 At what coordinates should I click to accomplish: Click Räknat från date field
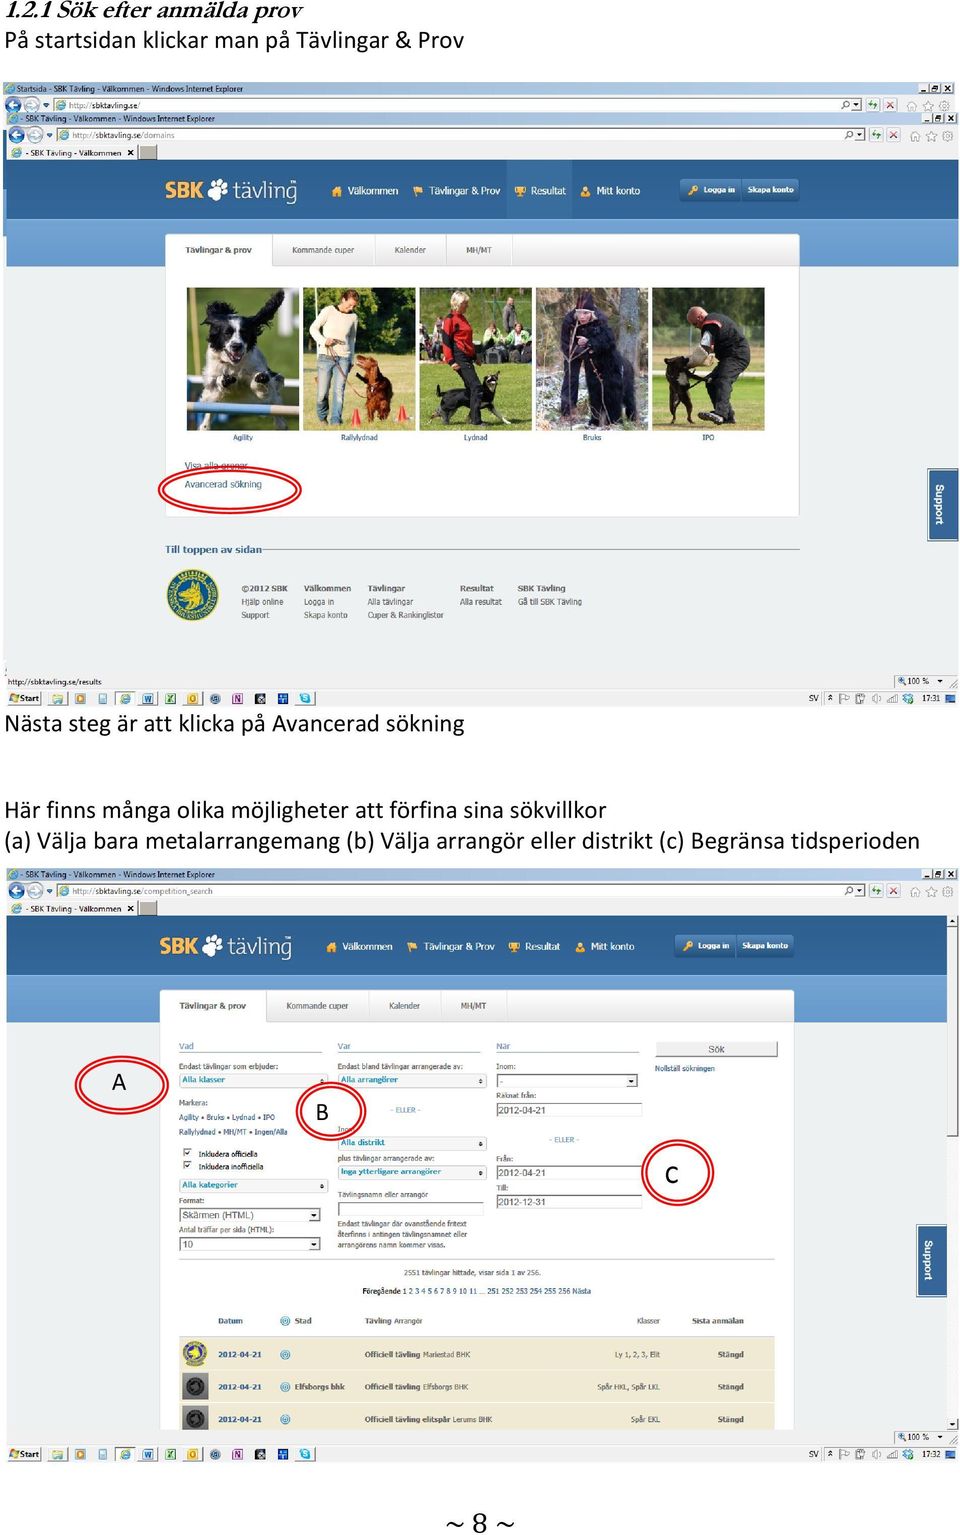(x=568, y=1110)
